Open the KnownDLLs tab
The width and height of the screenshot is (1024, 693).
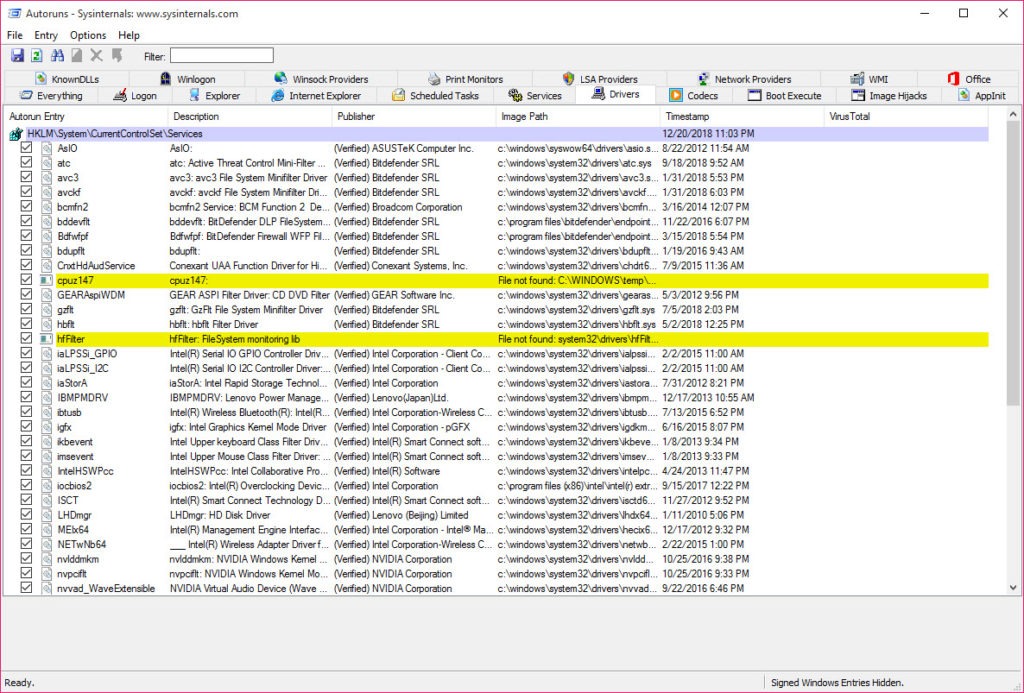tap(67, 79)
